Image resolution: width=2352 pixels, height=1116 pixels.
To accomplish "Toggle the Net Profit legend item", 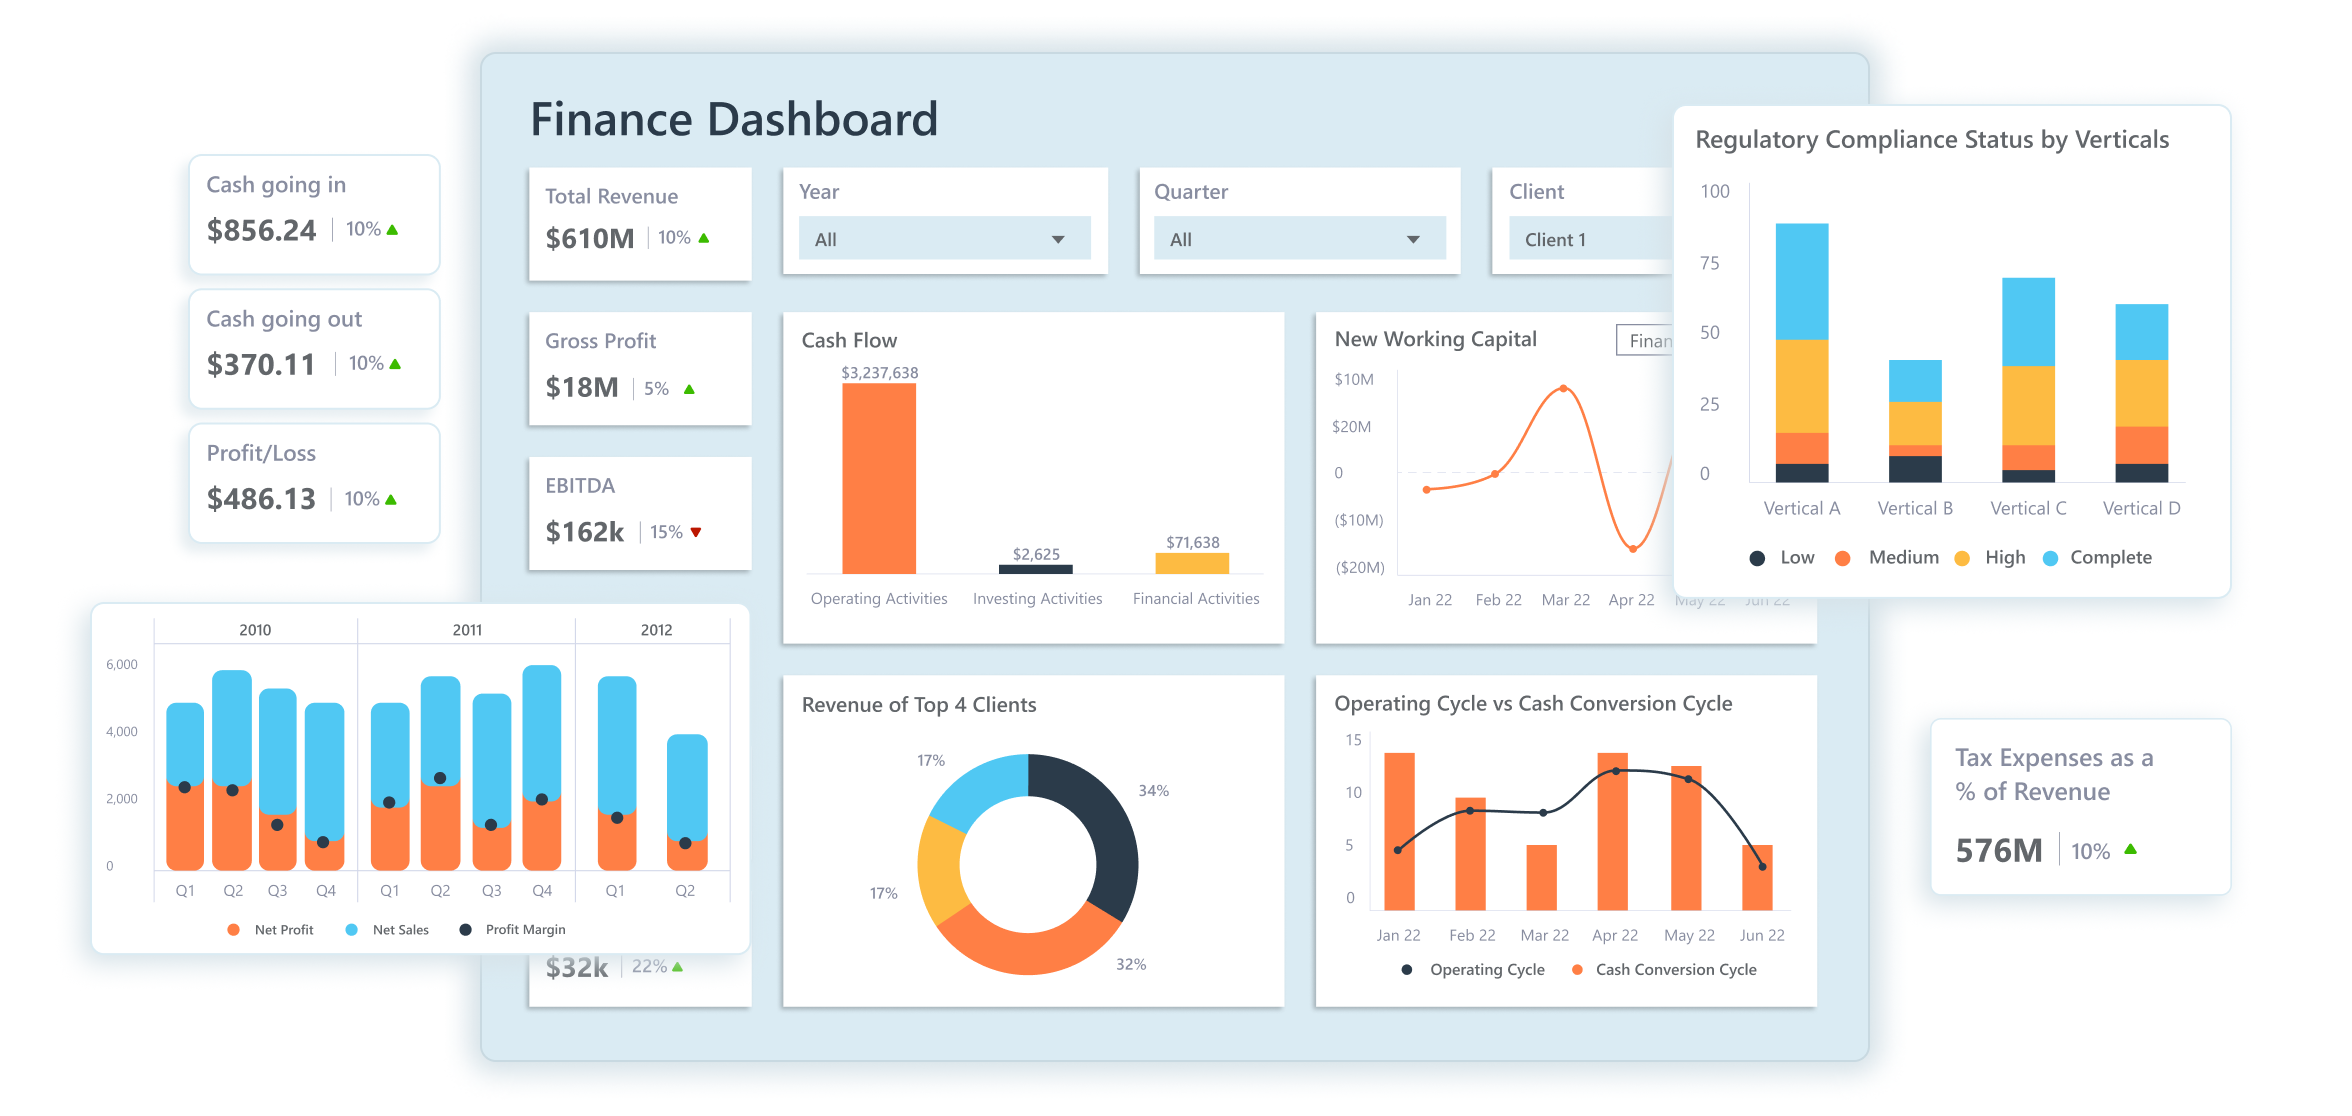I will 233,929.
